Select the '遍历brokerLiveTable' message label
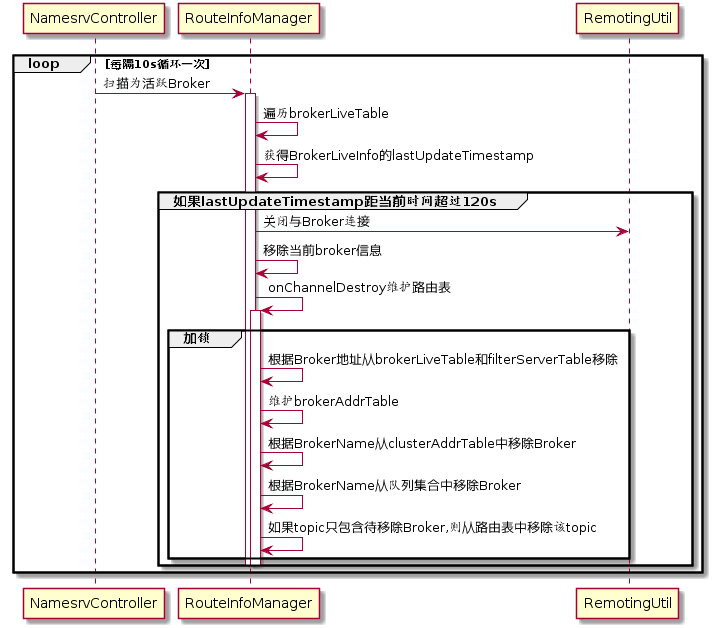The height and width of the screenshot is (628, 712). [326, 114]
